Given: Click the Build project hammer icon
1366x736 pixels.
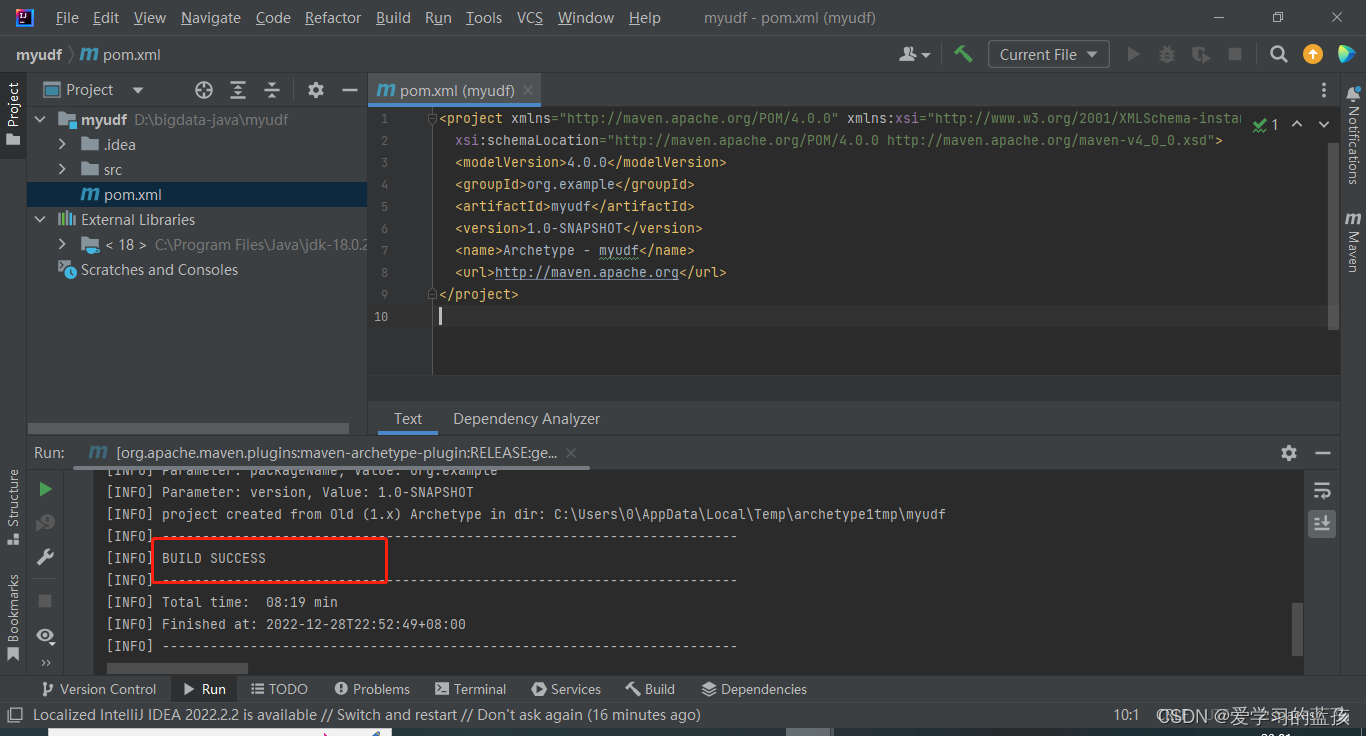Looking at the screenshot, I should click(963, 54).
